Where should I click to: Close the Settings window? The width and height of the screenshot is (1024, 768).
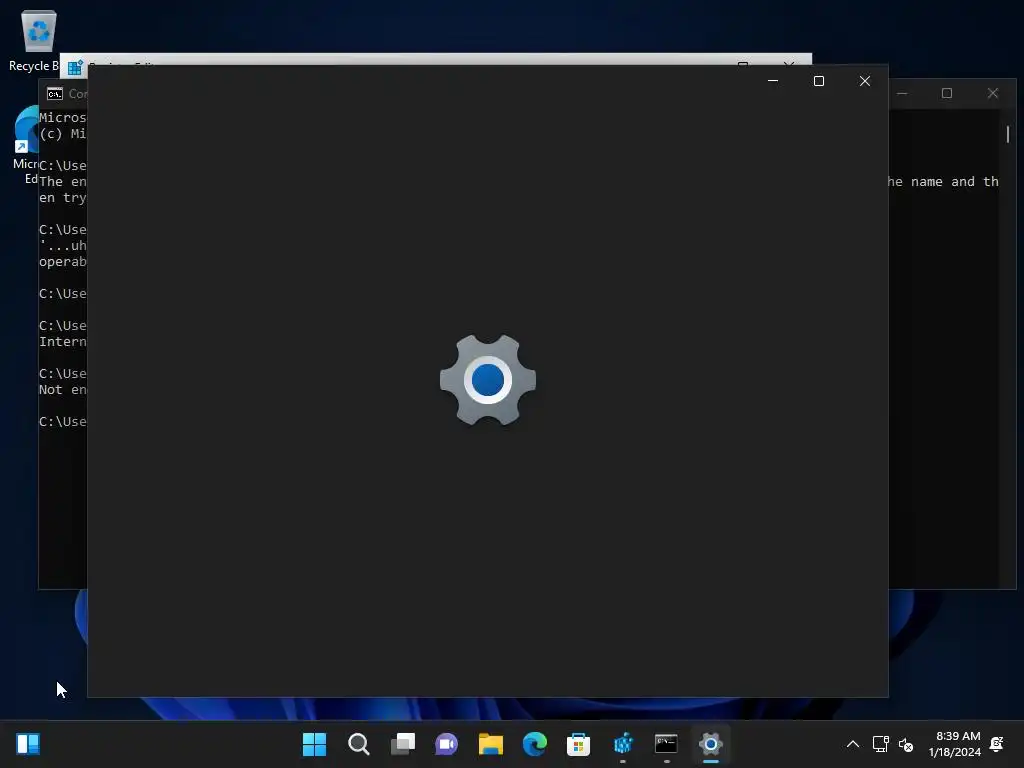865,81
